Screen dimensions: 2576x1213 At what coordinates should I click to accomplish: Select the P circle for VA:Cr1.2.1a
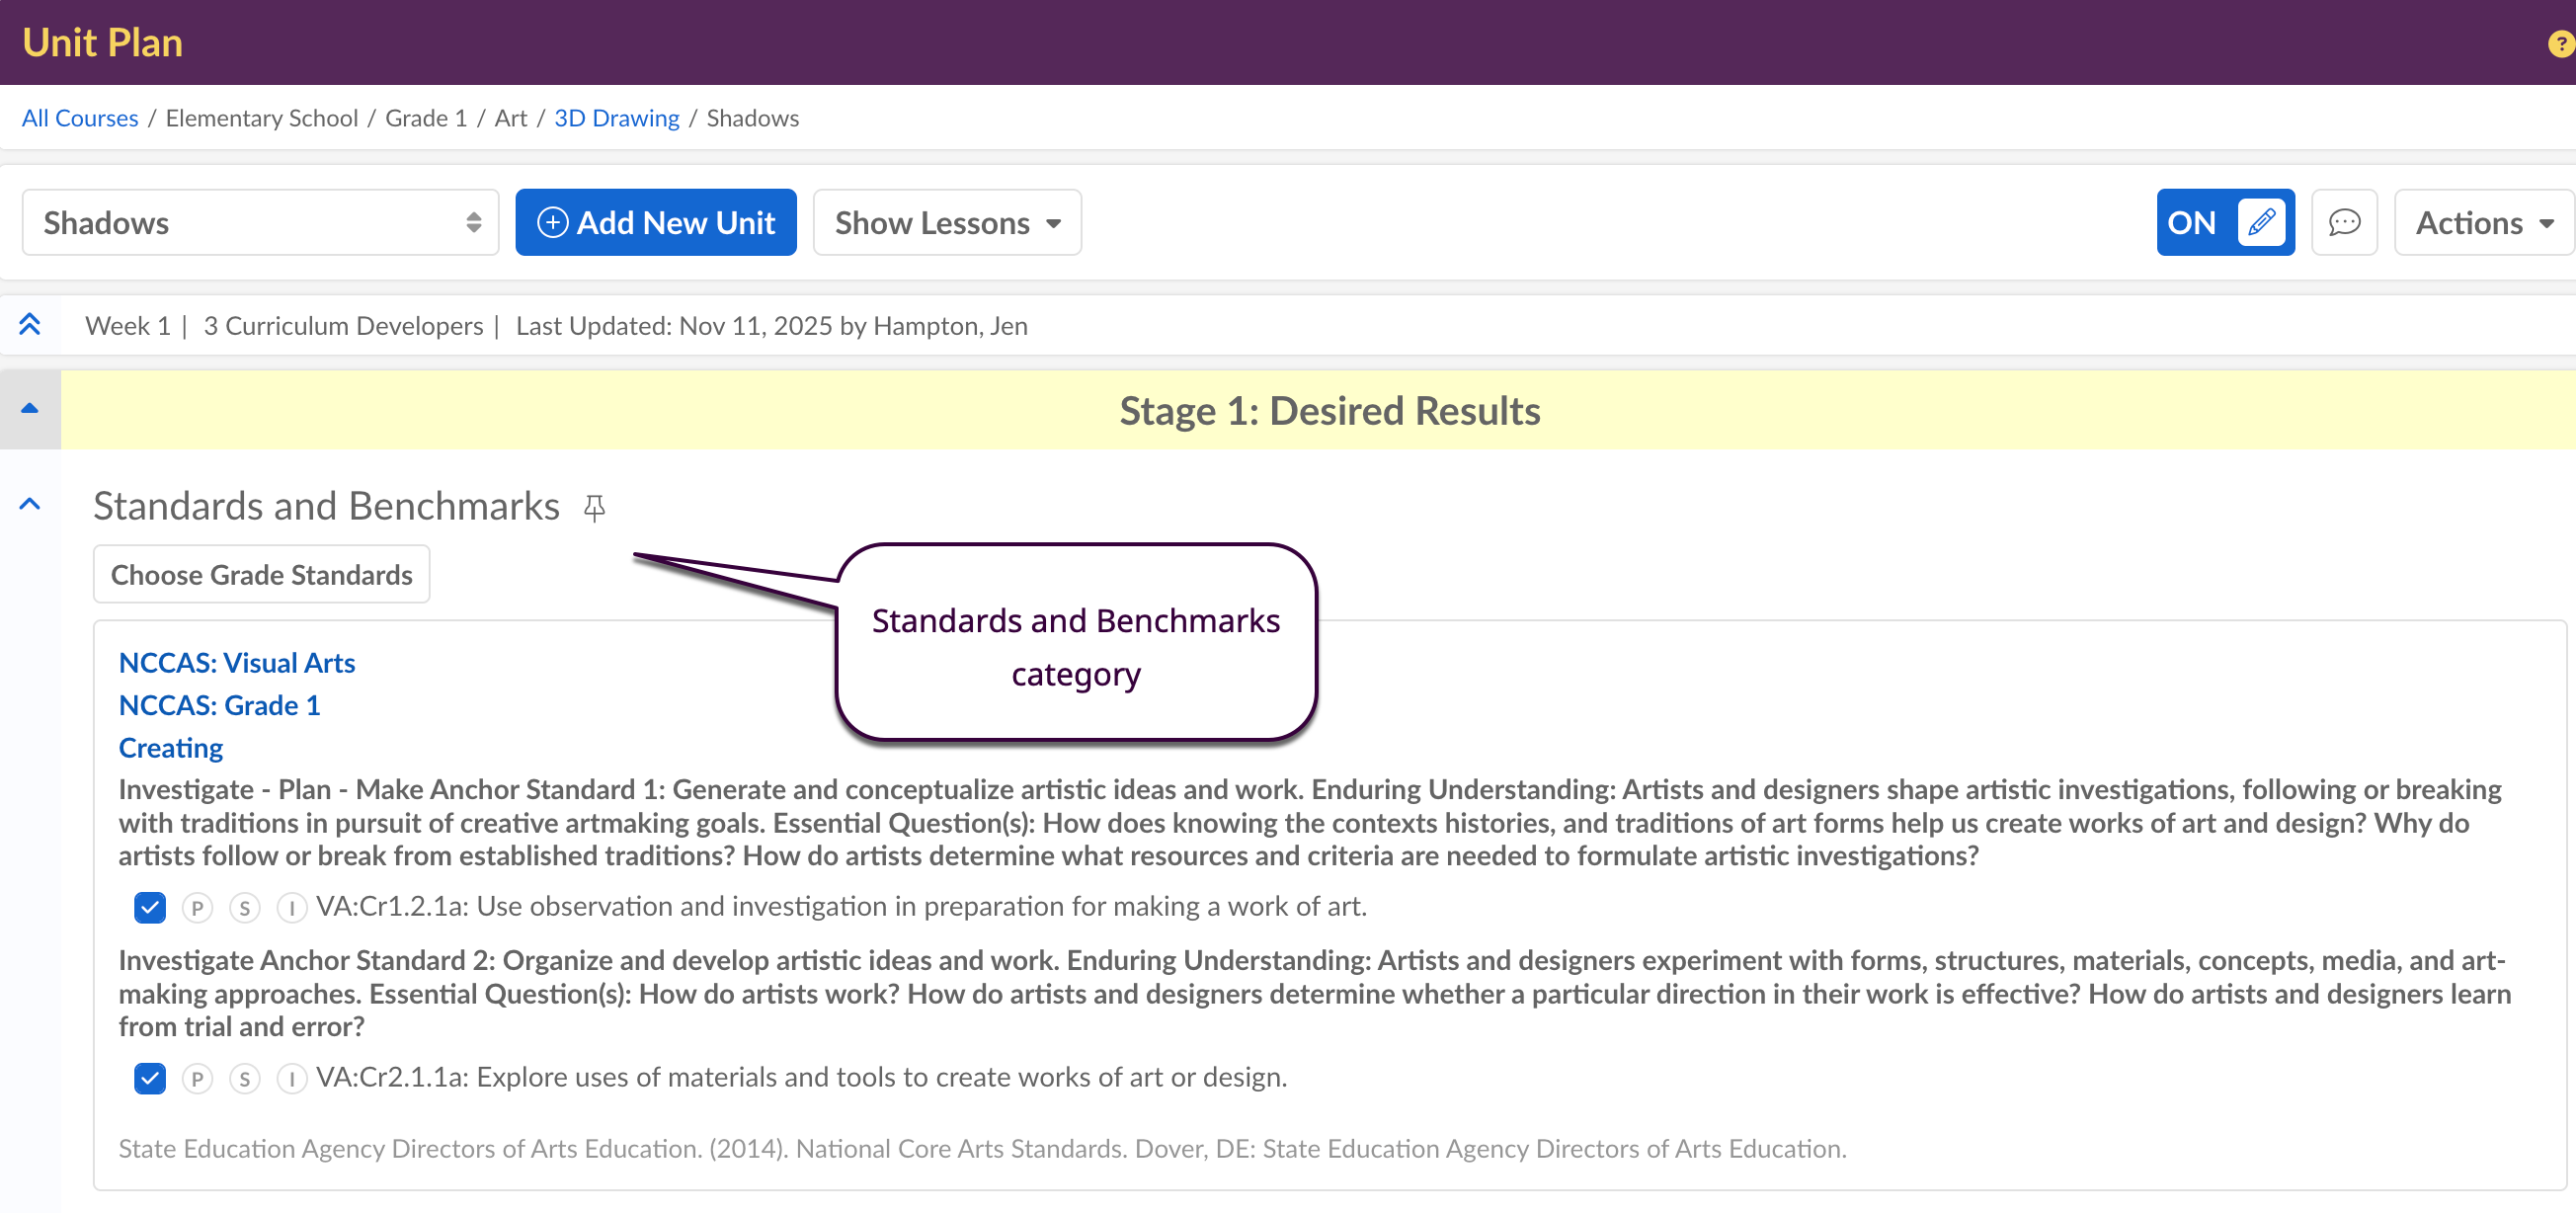tap(197, 908)
